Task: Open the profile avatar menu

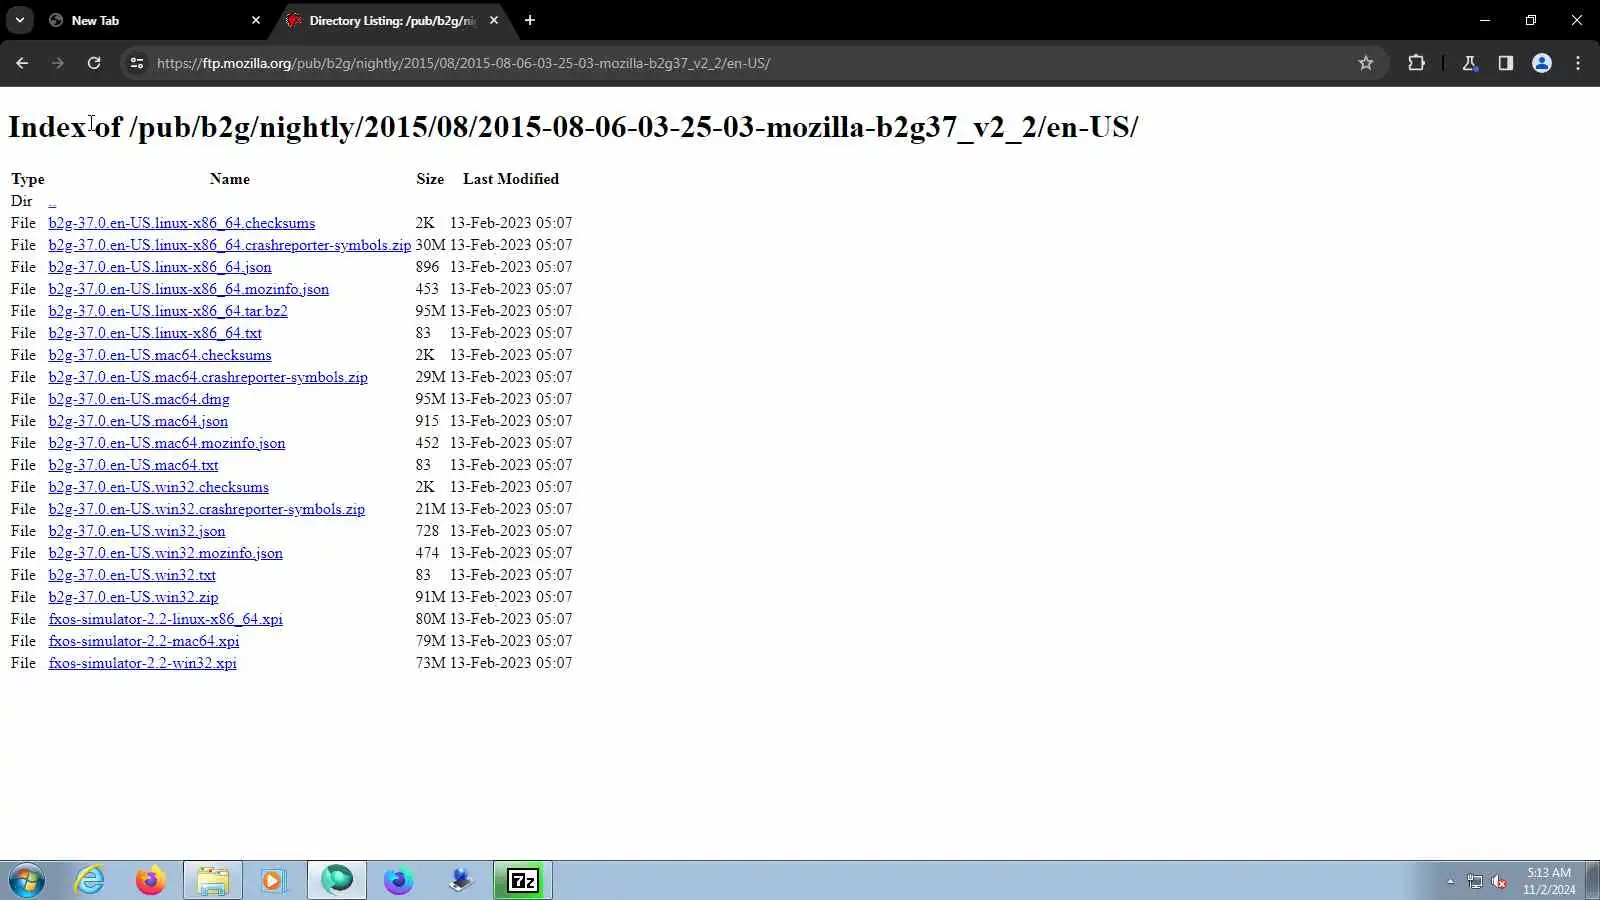Action: pos(1542,63)
